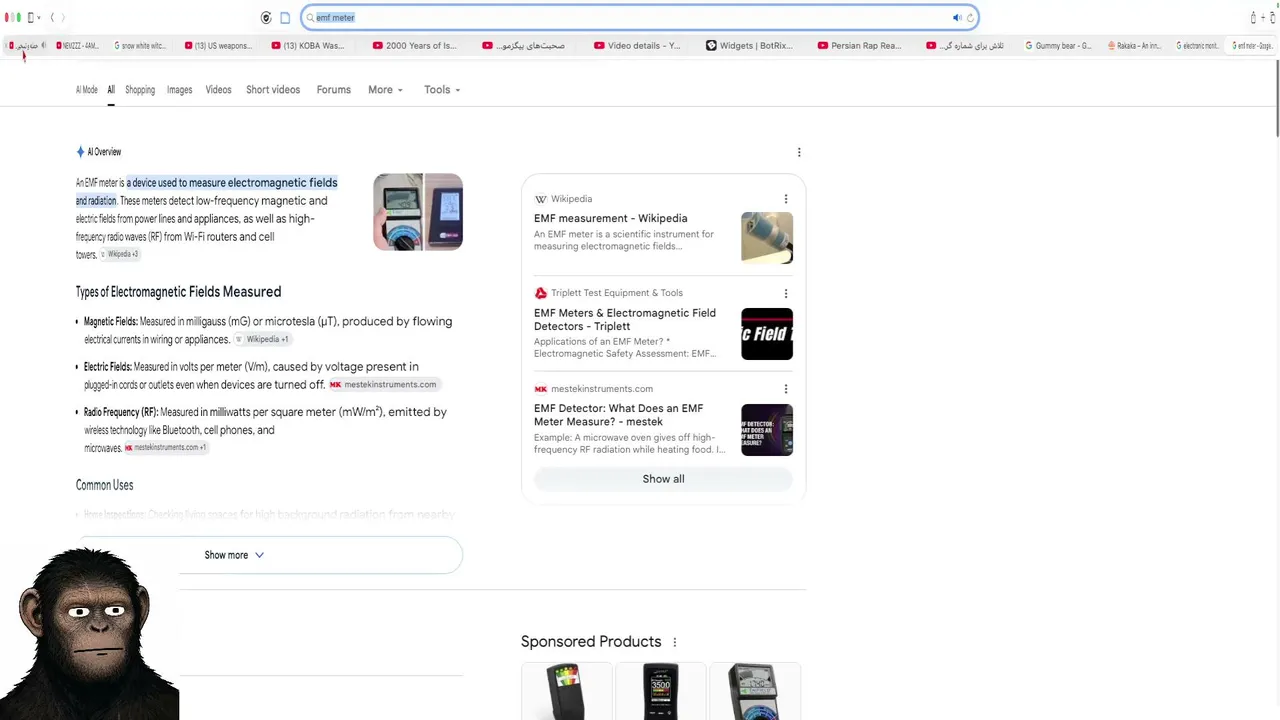Image resolution: width=1280 pixels, height=720 pixels.
Task: Open the page reader icon beside the address bar
Action: point(285,17)
